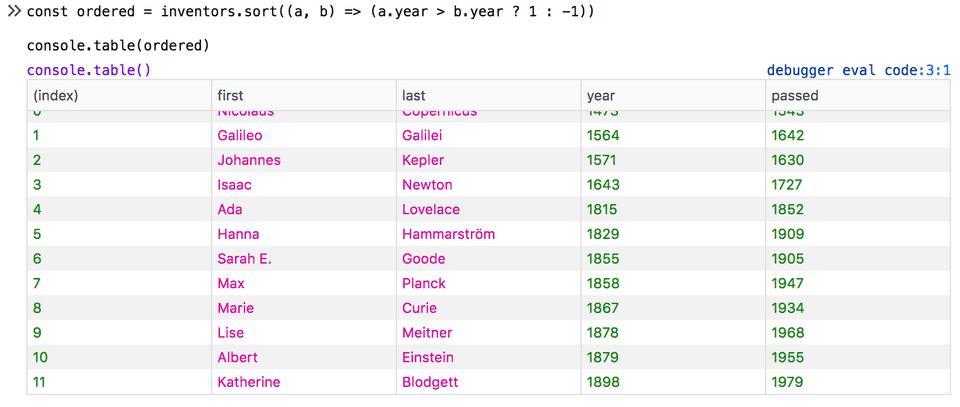Screen dimensions: 960x407
Task: Select the Blodgett last name cell
Action: click(x=431, y=382)
